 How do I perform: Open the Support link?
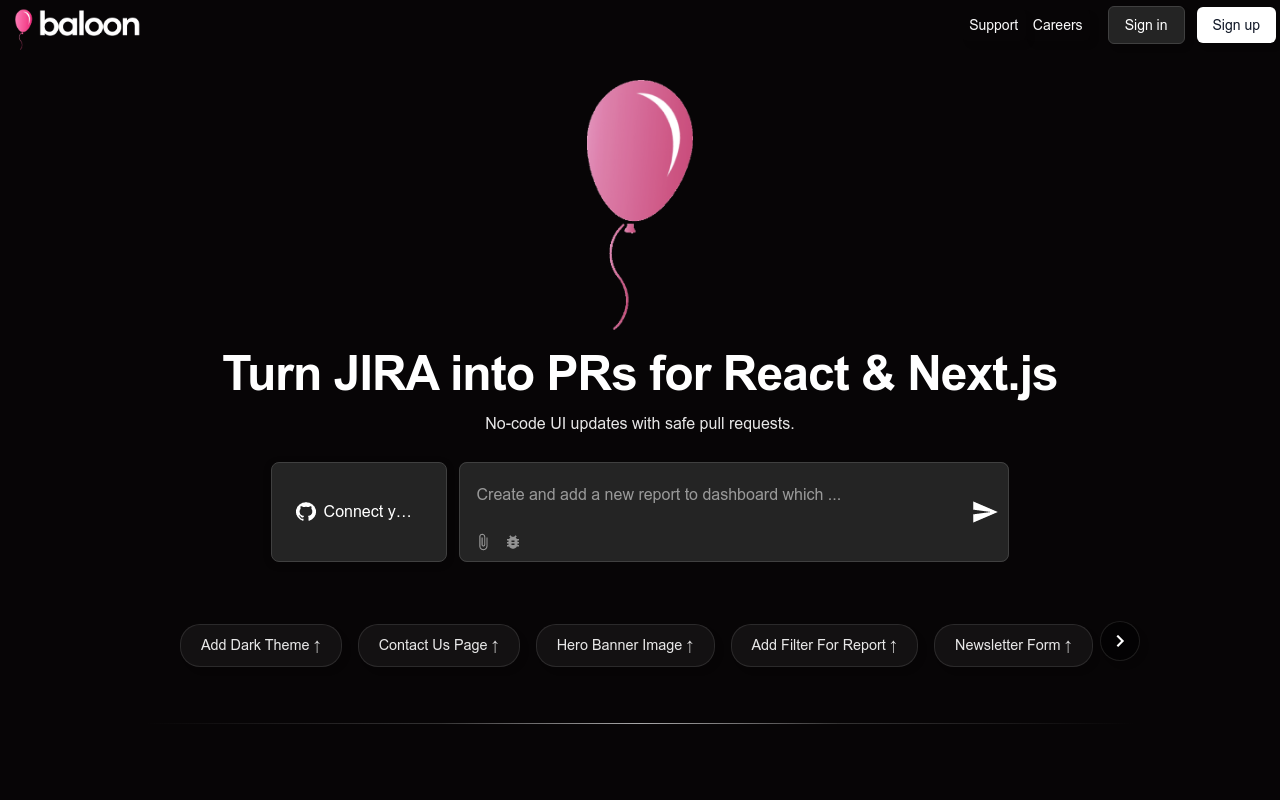[x=993, y=25]
